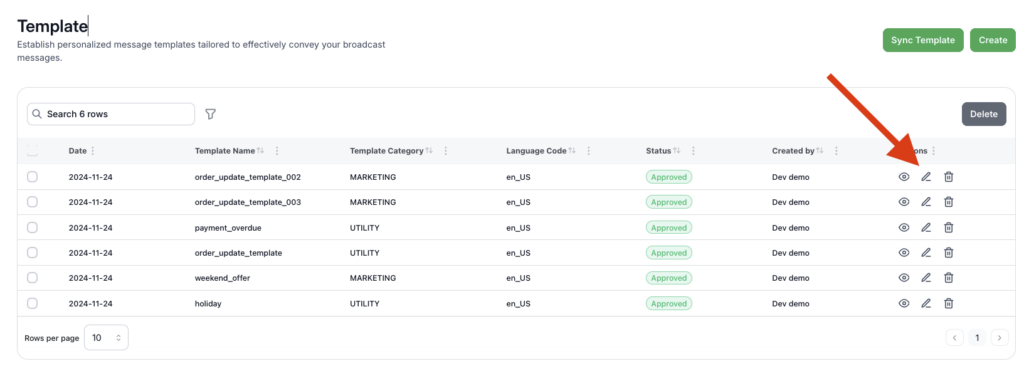Click the green Create button
This screenshot has height=386, width=1024.
[993, 40]
